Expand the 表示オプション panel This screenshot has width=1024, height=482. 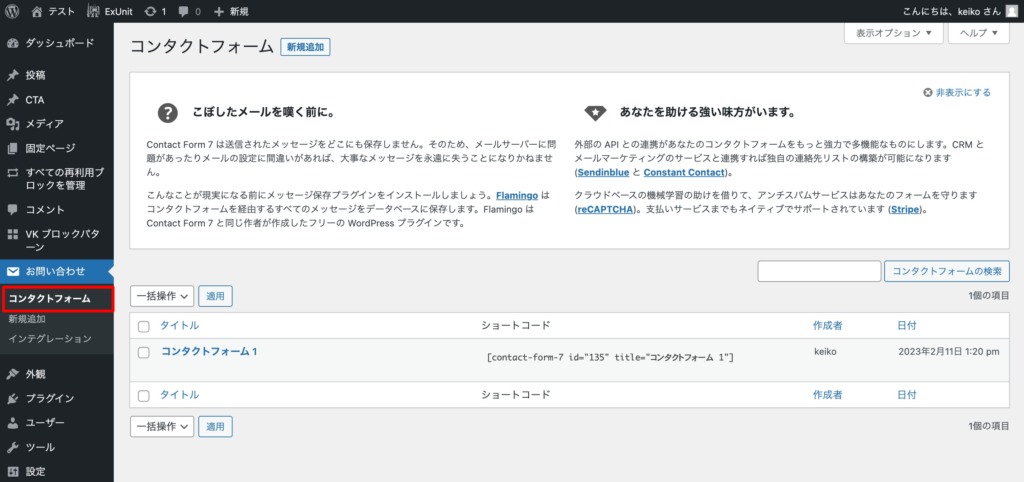pos(893,33)
